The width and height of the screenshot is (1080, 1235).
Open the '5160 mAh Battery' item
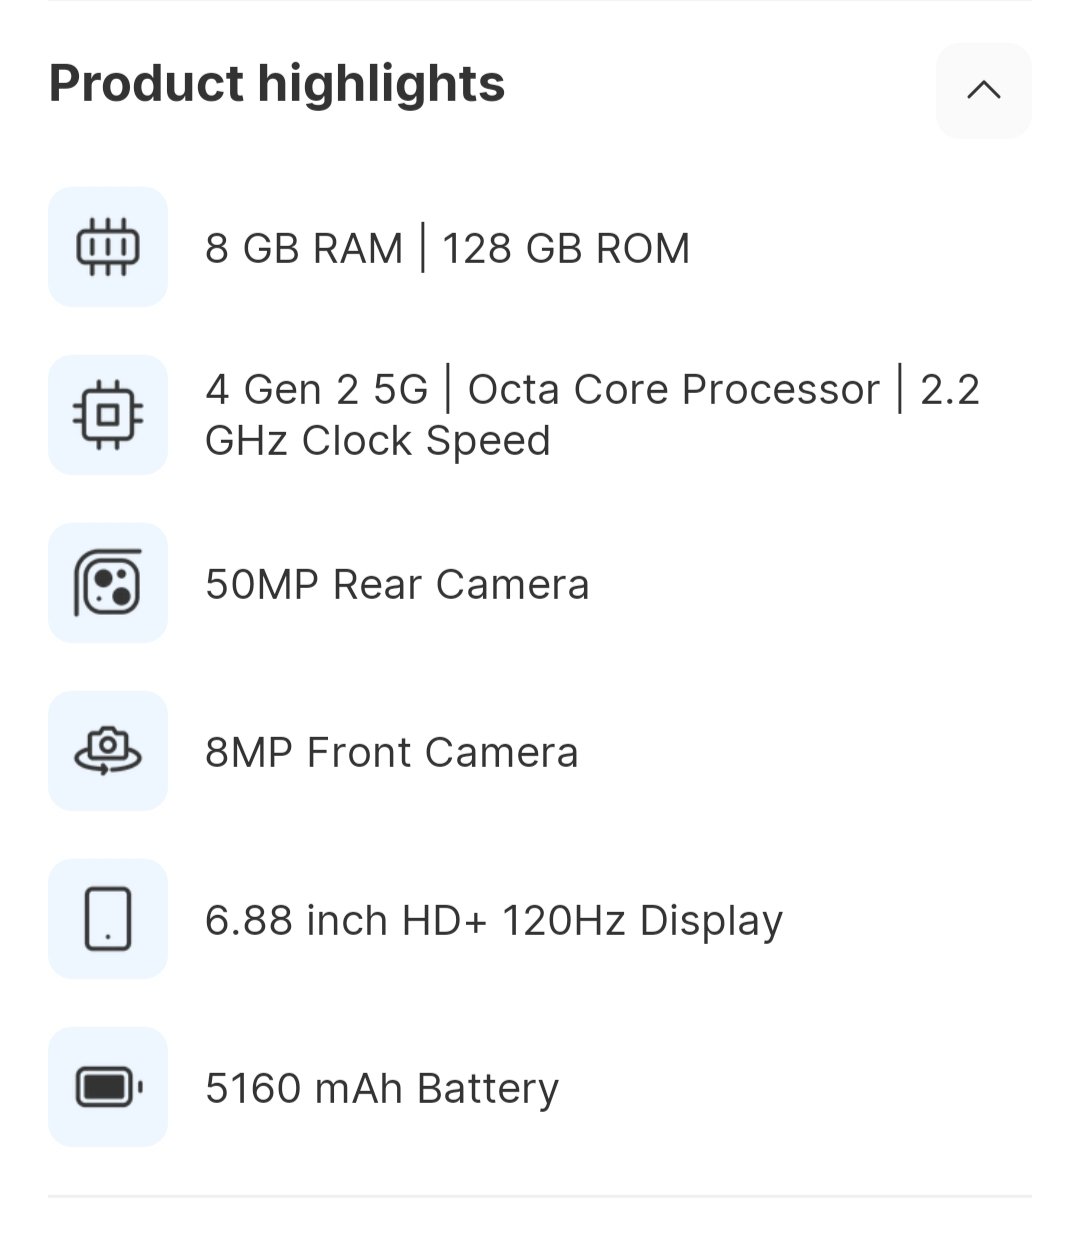pyautogui.click(x=381, y=1089)
